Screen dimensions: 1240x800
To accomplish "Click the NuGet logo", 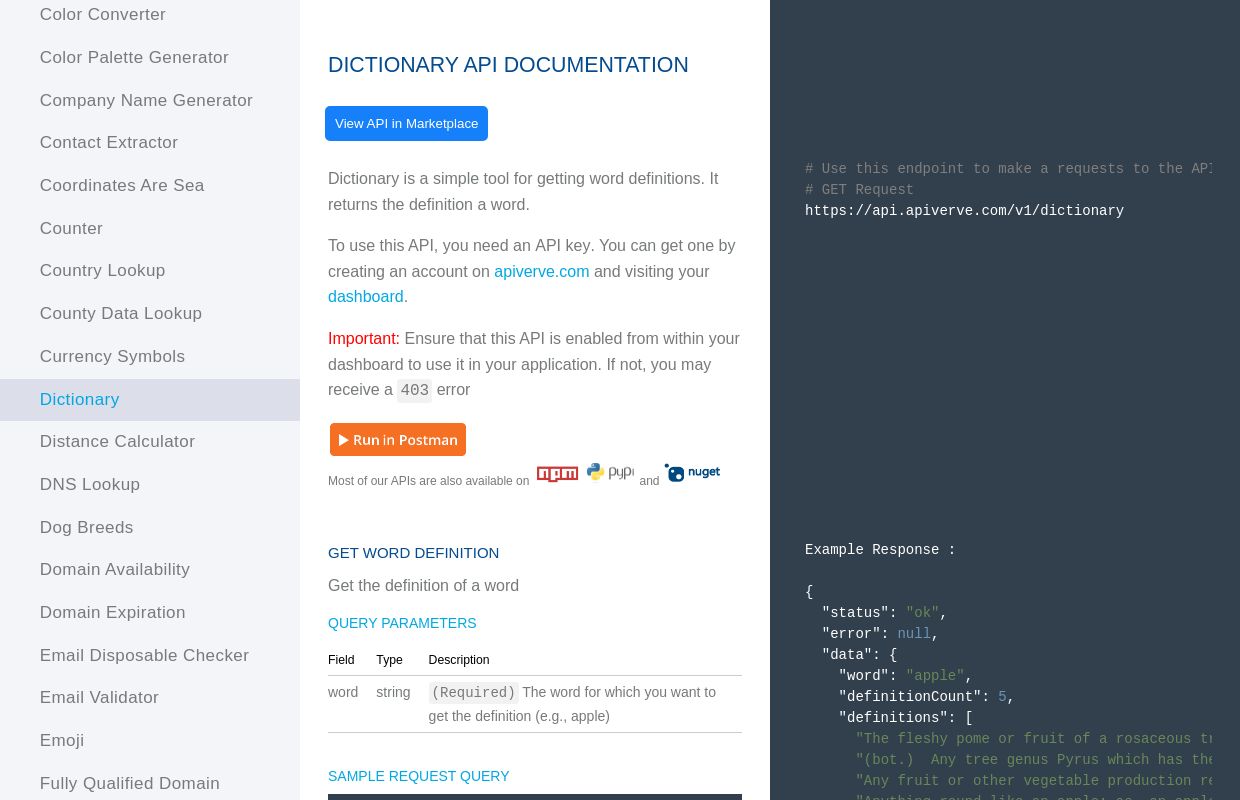I will pos(692,473).
